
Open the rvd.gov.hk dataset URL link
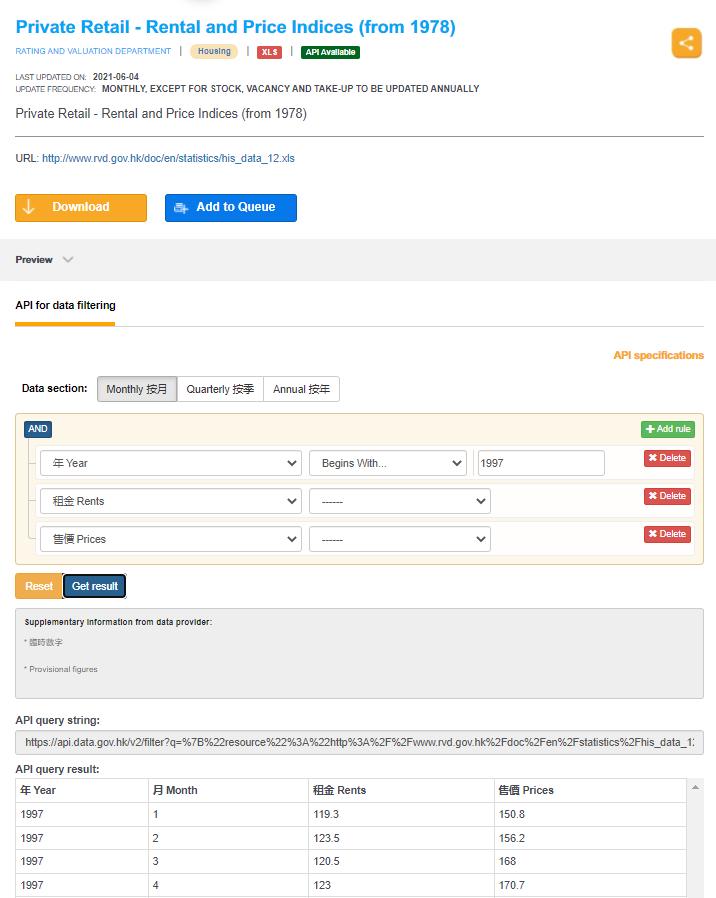click(168, 158)
